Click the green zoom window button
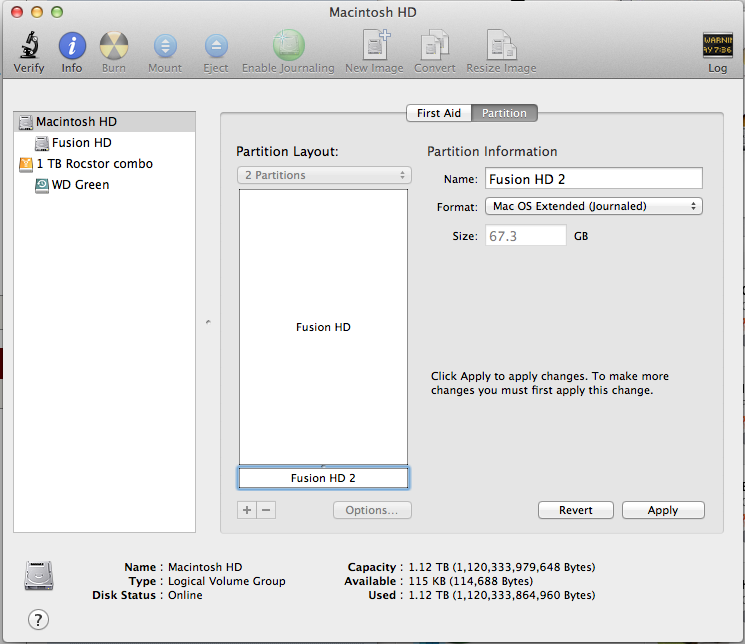This screenshot has width=745, height=644. 57,12
